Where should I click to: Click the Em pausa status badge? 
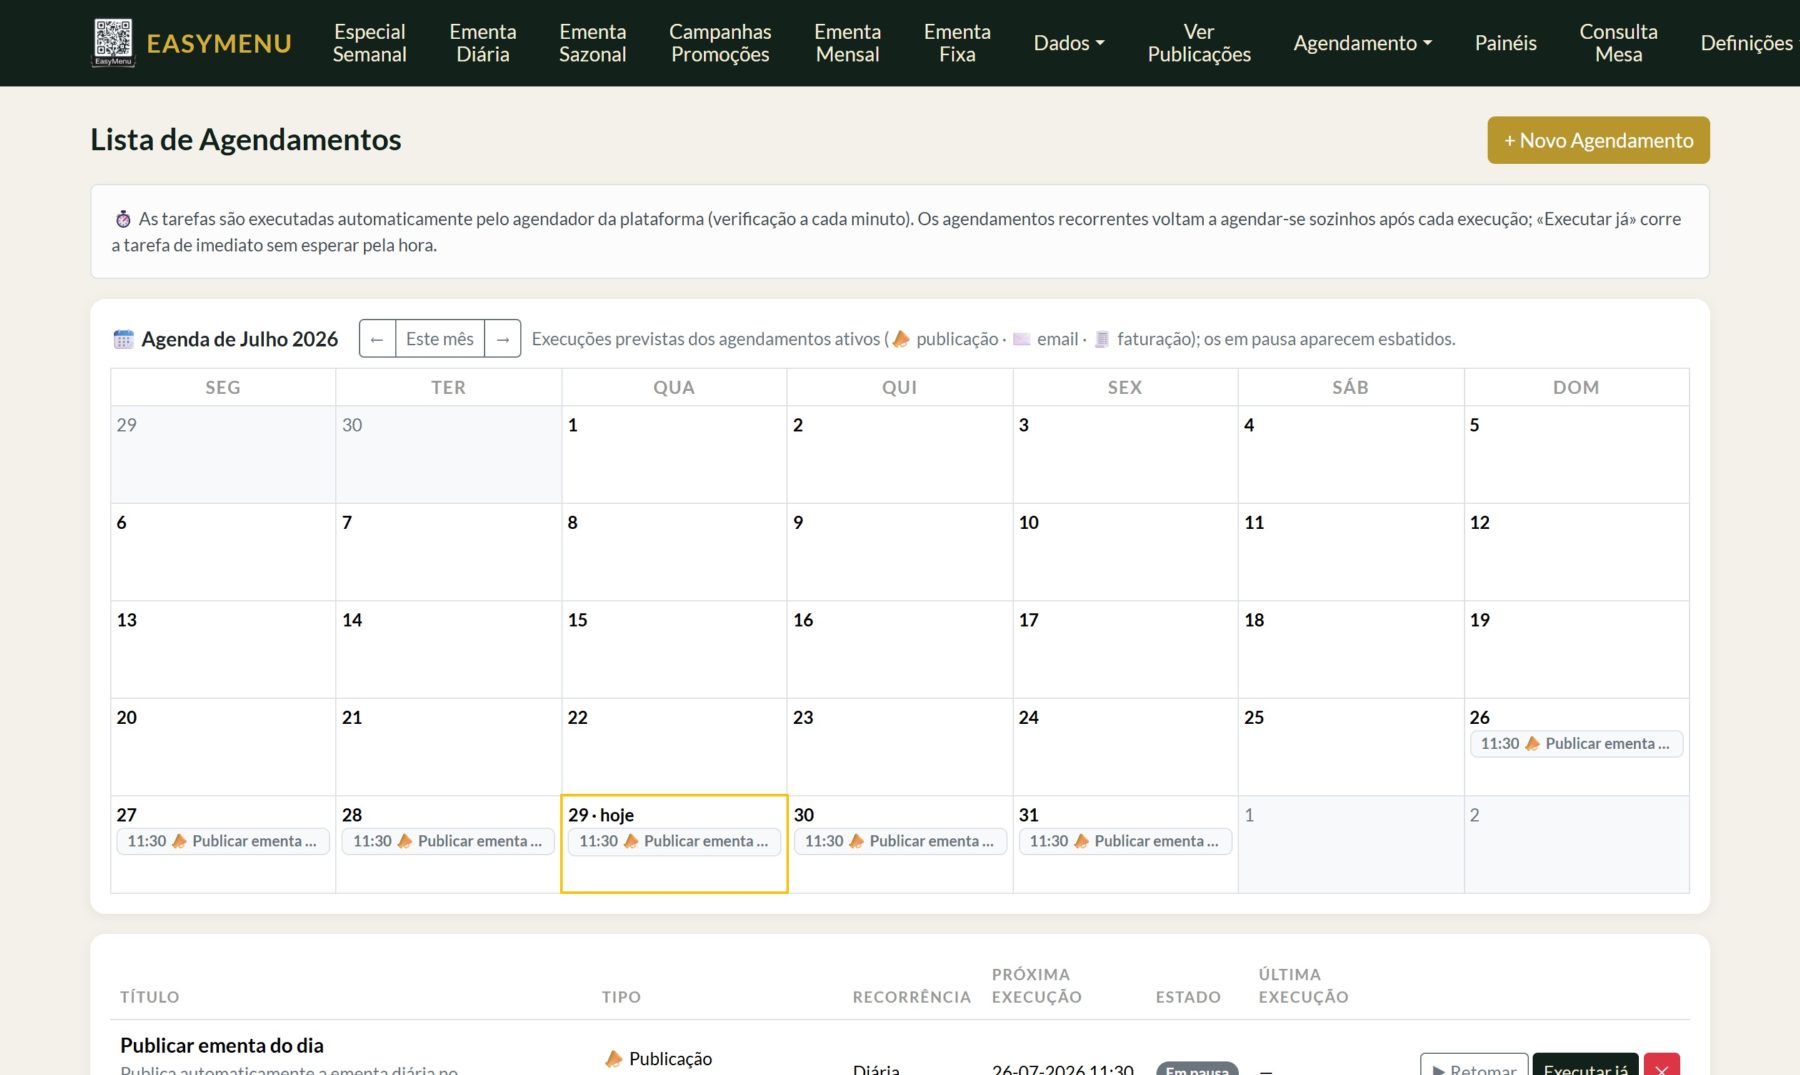[x=1197, y=1068]
